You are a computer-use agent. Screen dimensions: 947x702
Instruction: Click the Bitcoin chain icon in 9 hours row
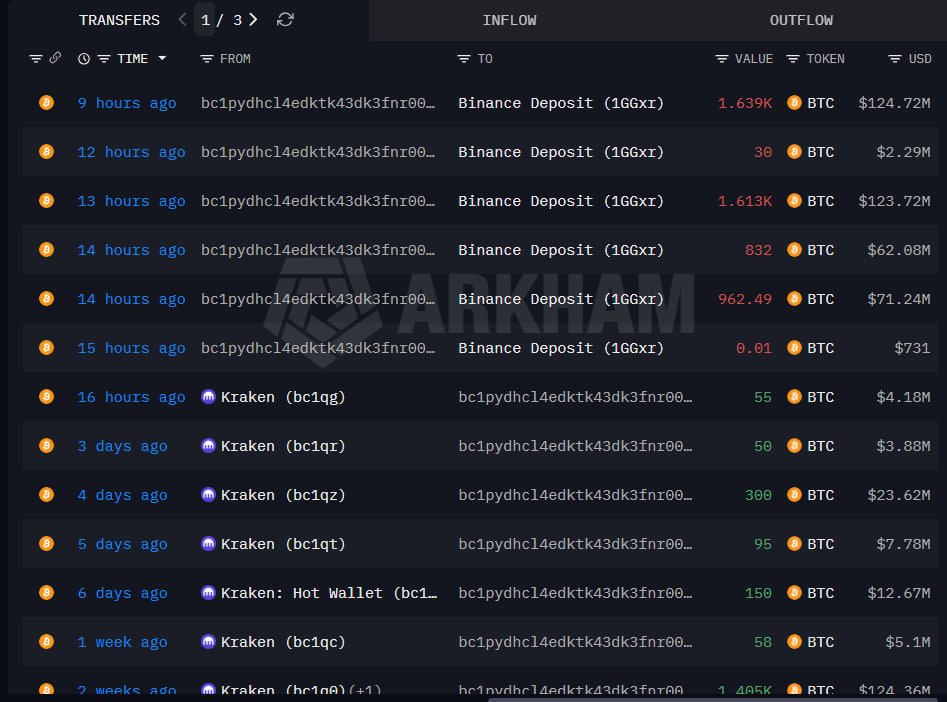(47, 103)
